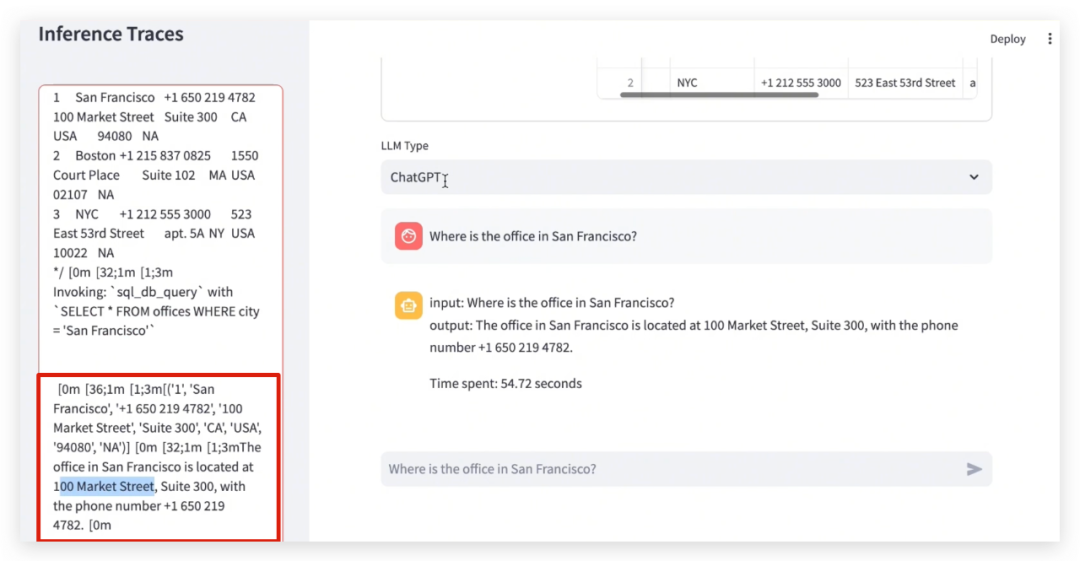1080x561 pixels.
Task: Click the highlighted 100 Market Street text
Action: pos(107,487)
